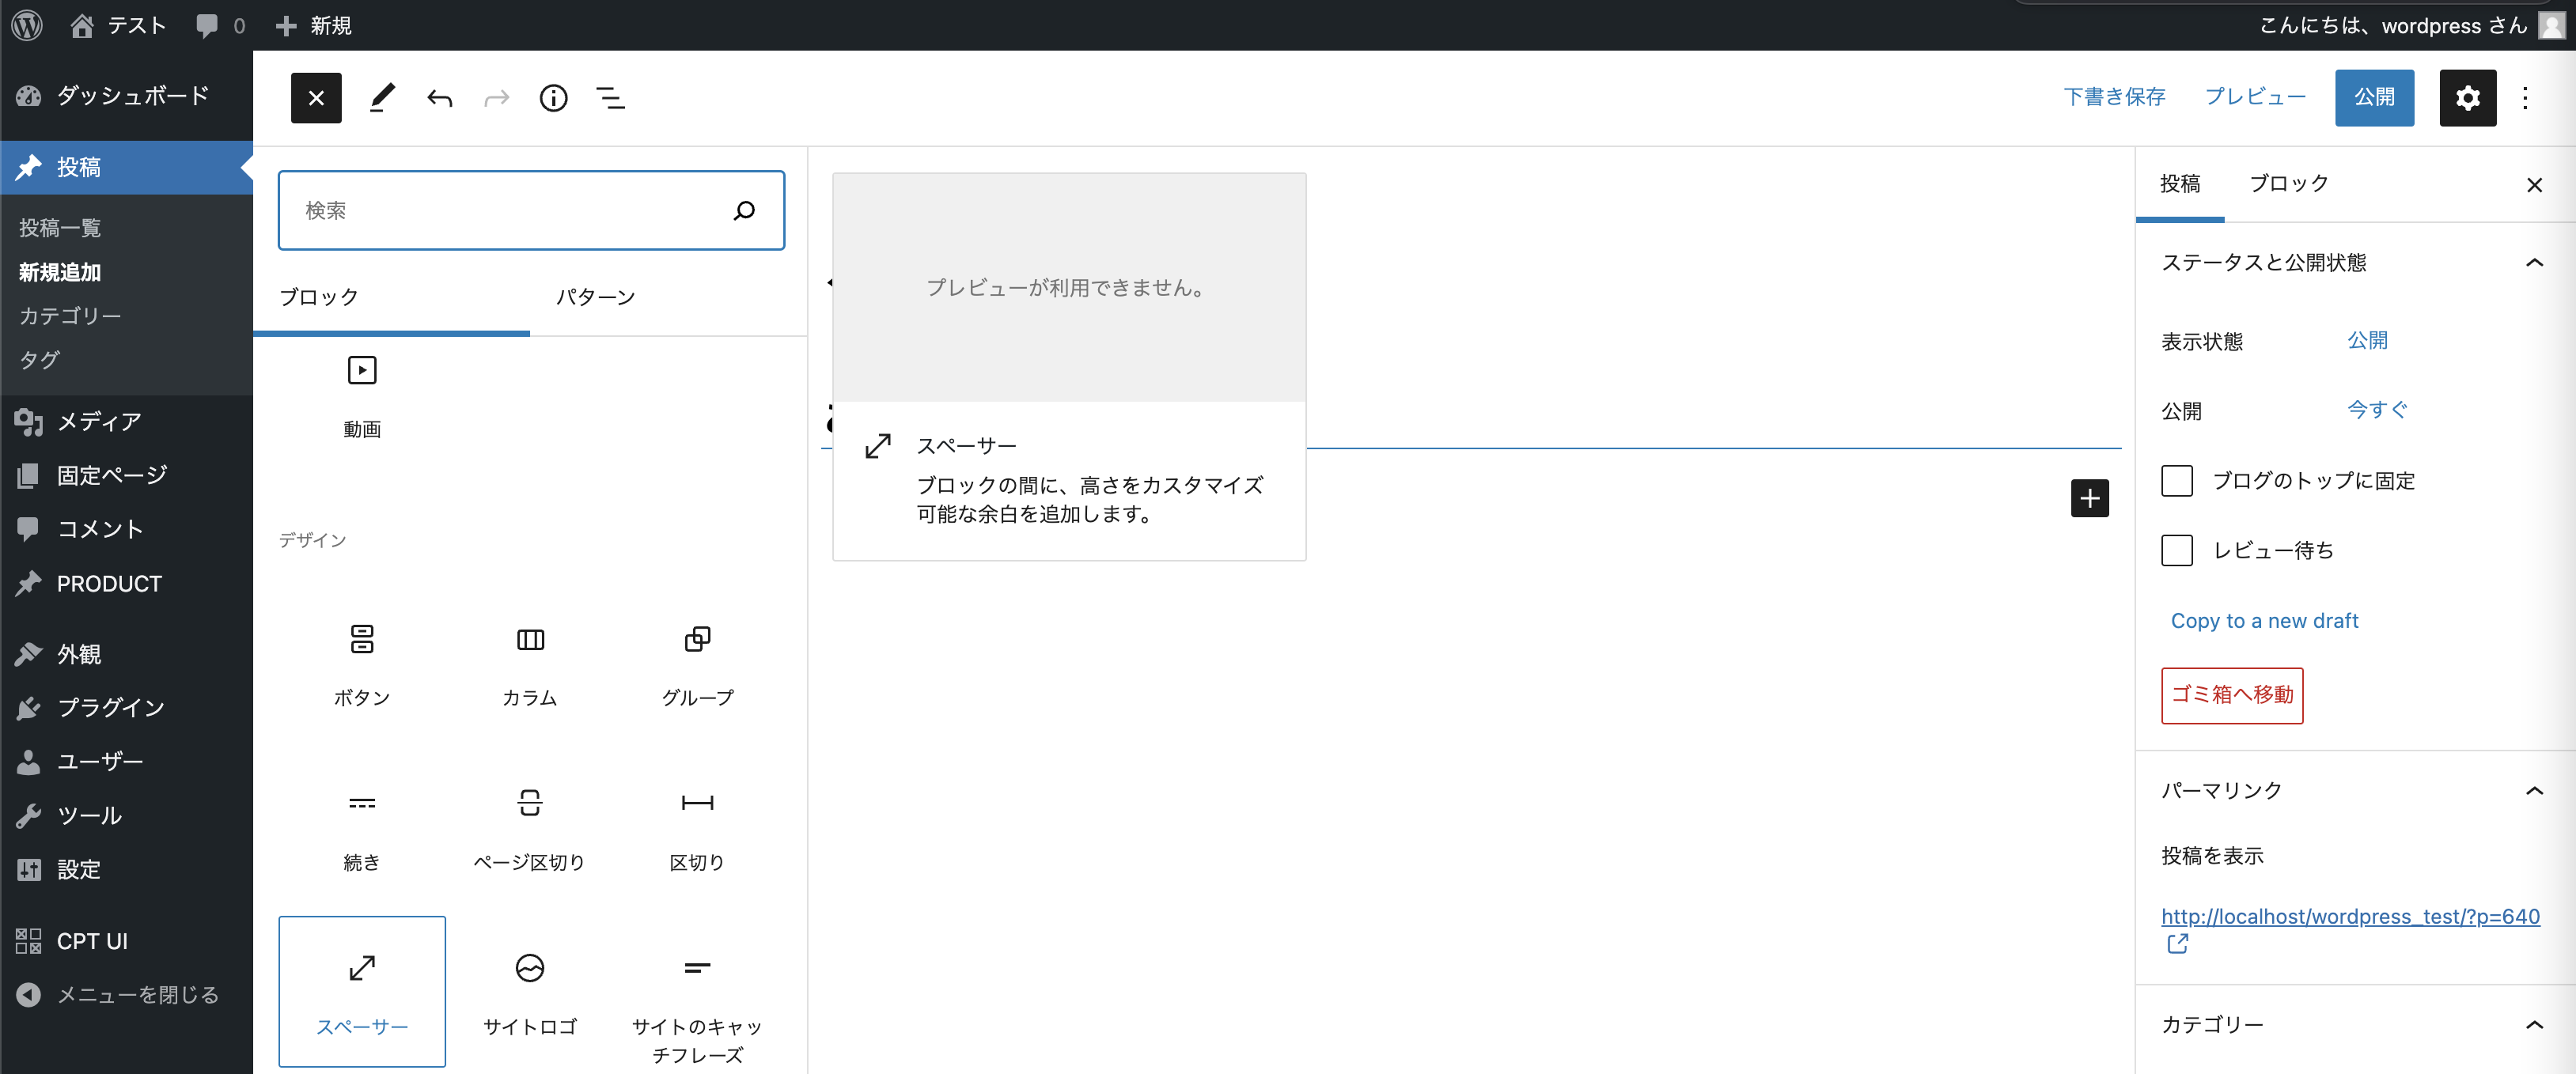Viewport: 2576px width, 1074px height.
Task: Open the list view outline
Action: [x=611, y=98]
